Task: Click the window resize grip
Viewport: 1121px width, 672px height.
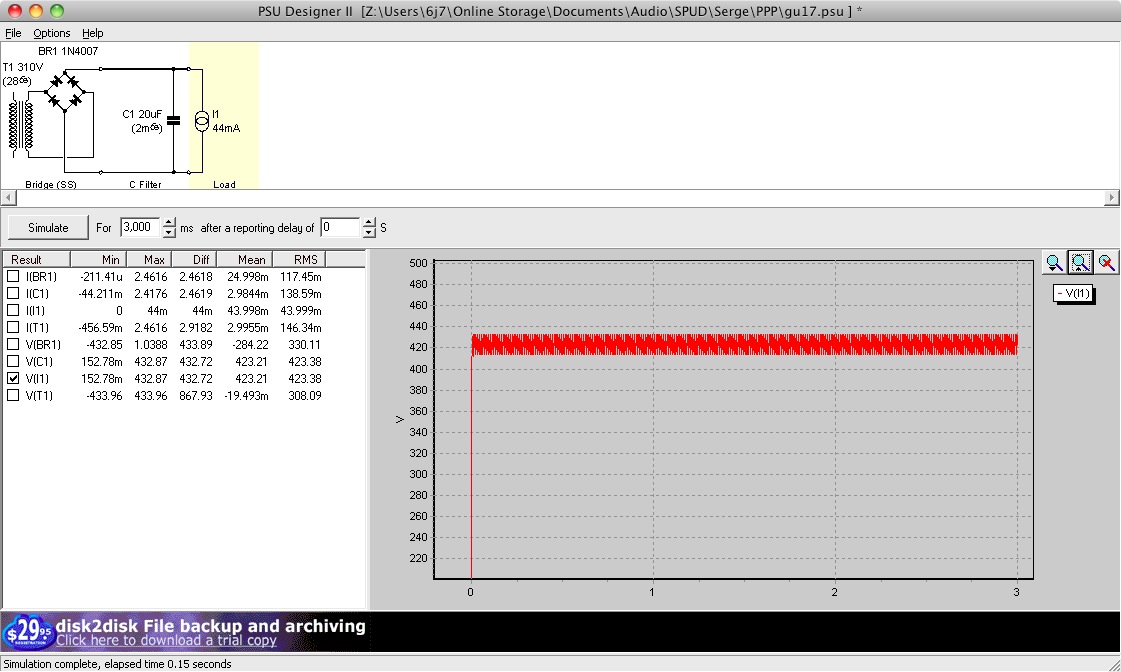Action: point(1113,664)
